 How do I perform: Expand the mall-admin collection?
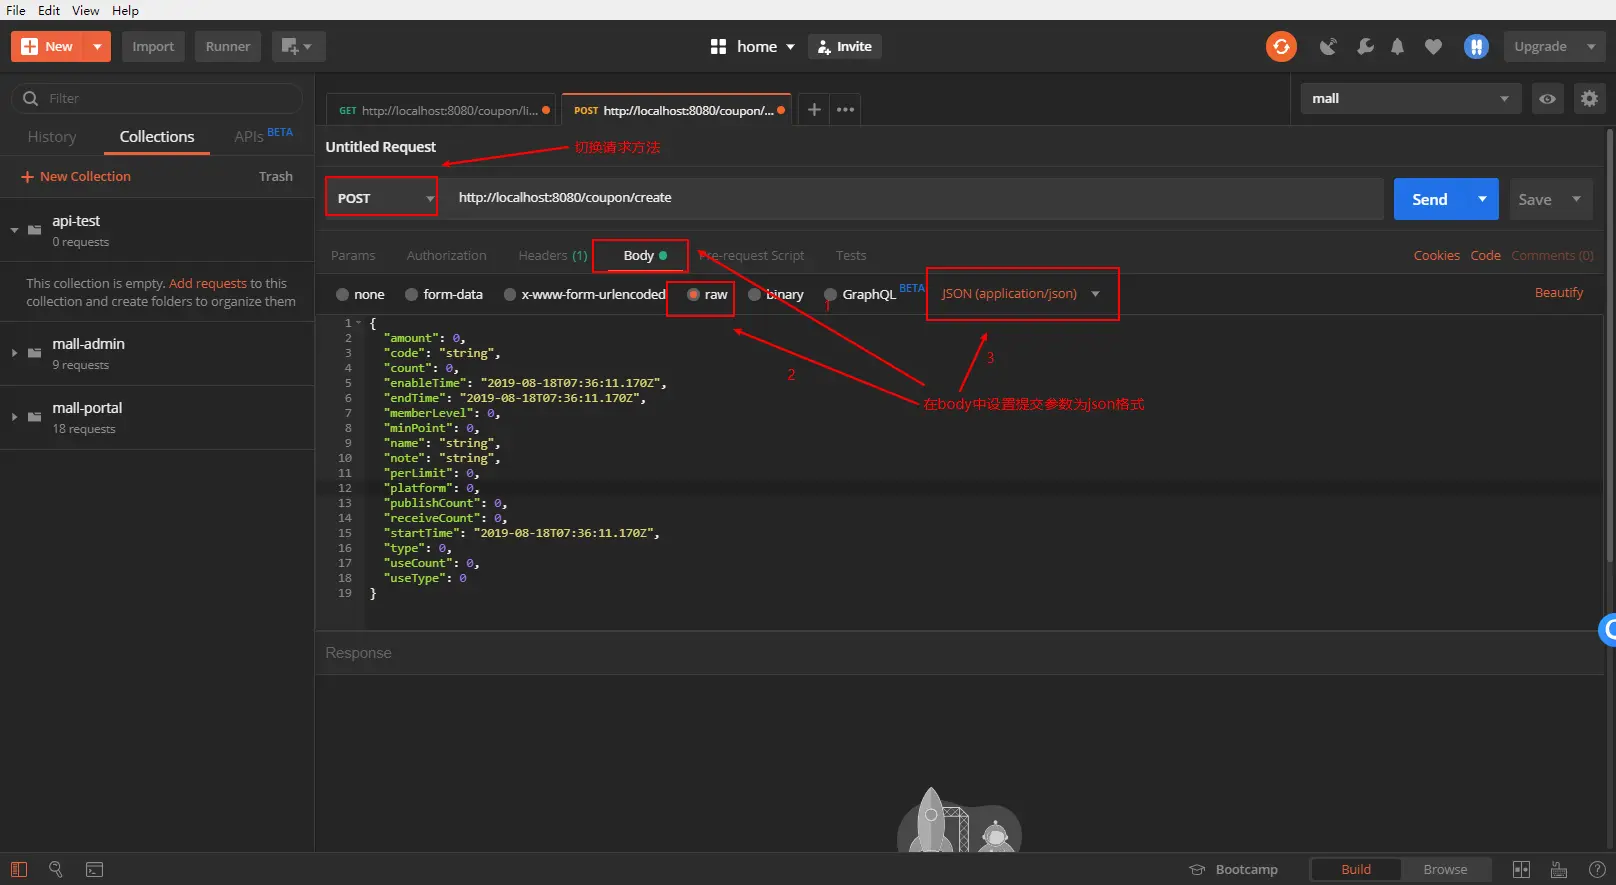pyautogui.click(x=14, y=353)
